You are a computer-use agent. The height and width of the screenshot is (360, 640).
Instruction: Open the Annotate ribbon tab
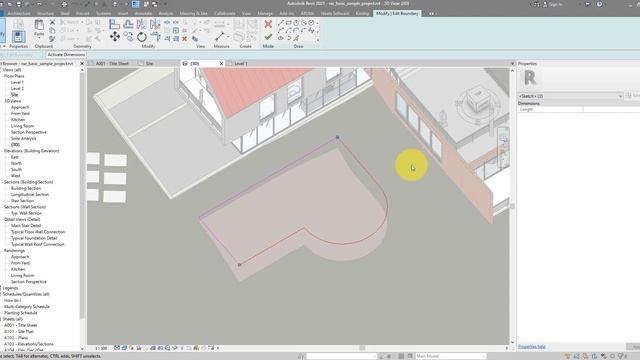(x=143, y=13)
